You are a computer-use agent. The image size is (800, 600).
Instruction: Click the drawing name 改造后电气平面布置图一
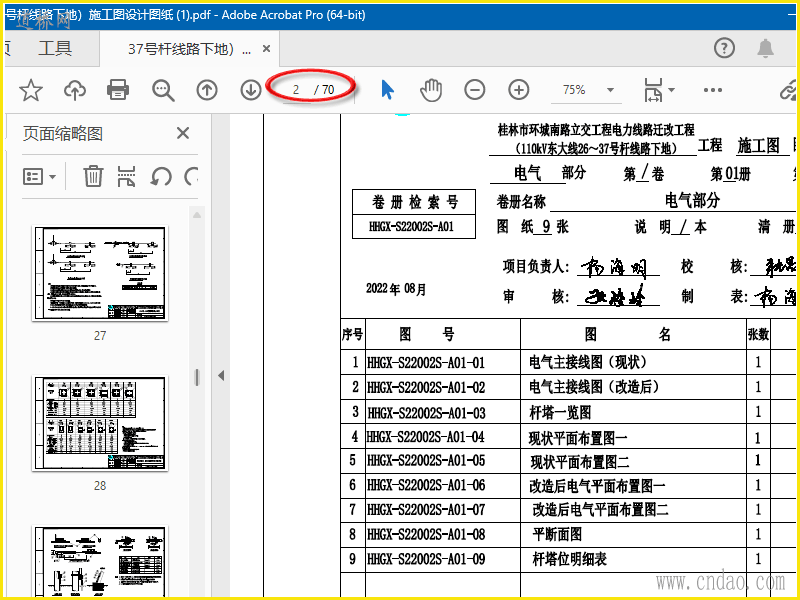[x=597, y=486]
